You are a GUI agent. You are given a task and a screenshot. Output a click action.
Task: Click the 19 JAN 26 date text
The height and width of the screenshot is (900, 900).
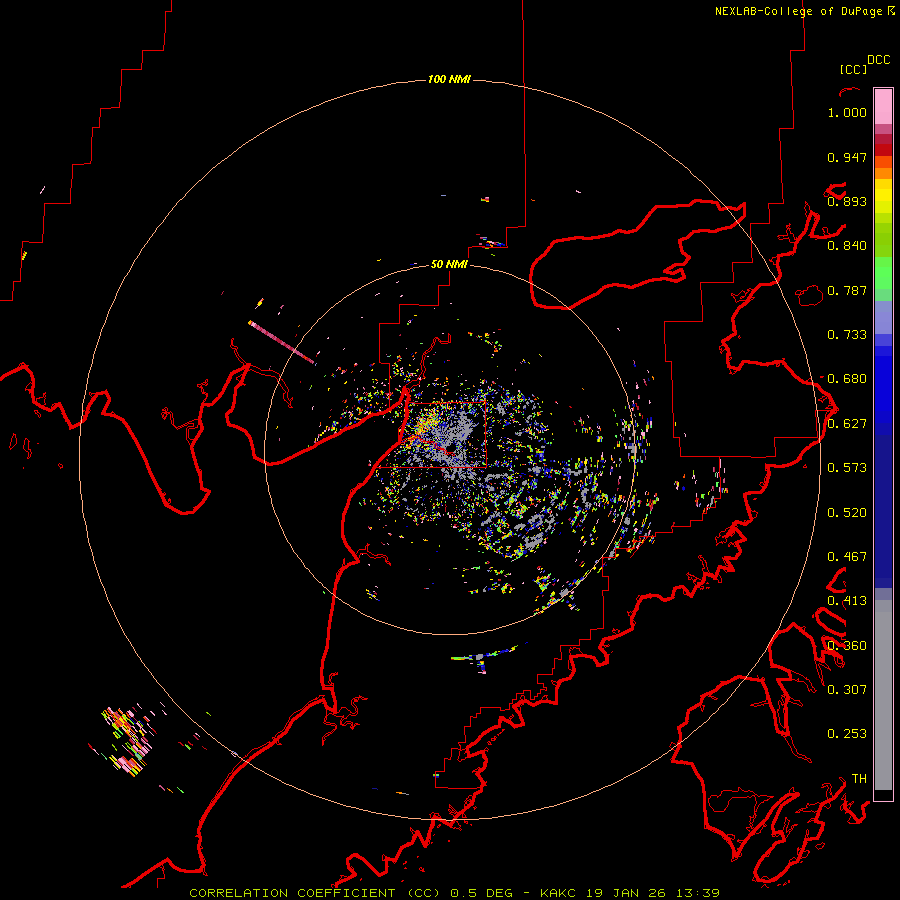coord(625,893)
